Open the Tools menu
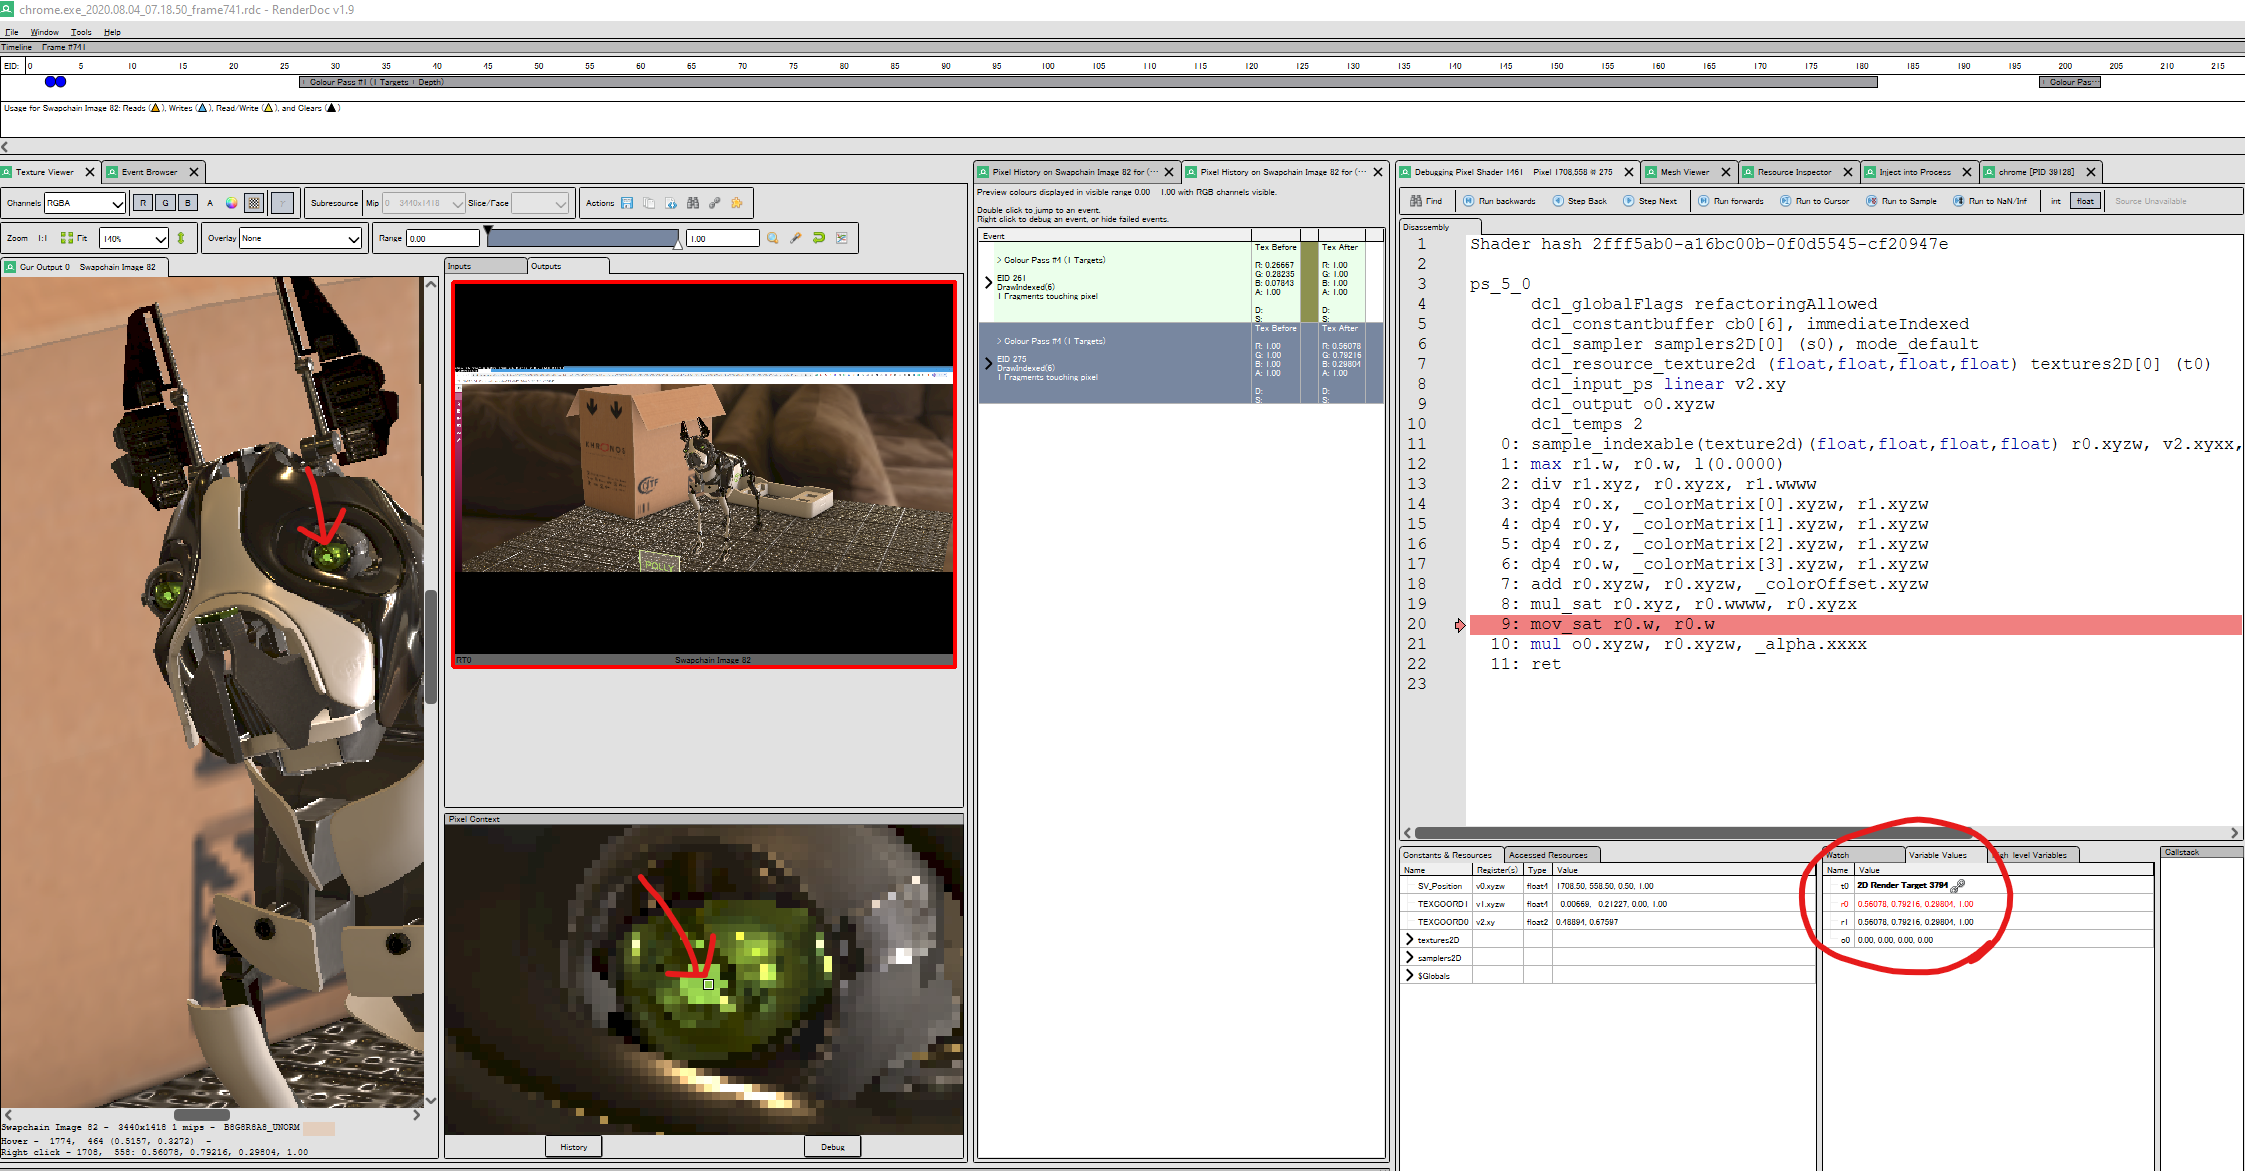This screenshot has height=1171, width=2245. pyautogui.click(x=81, y=32)
